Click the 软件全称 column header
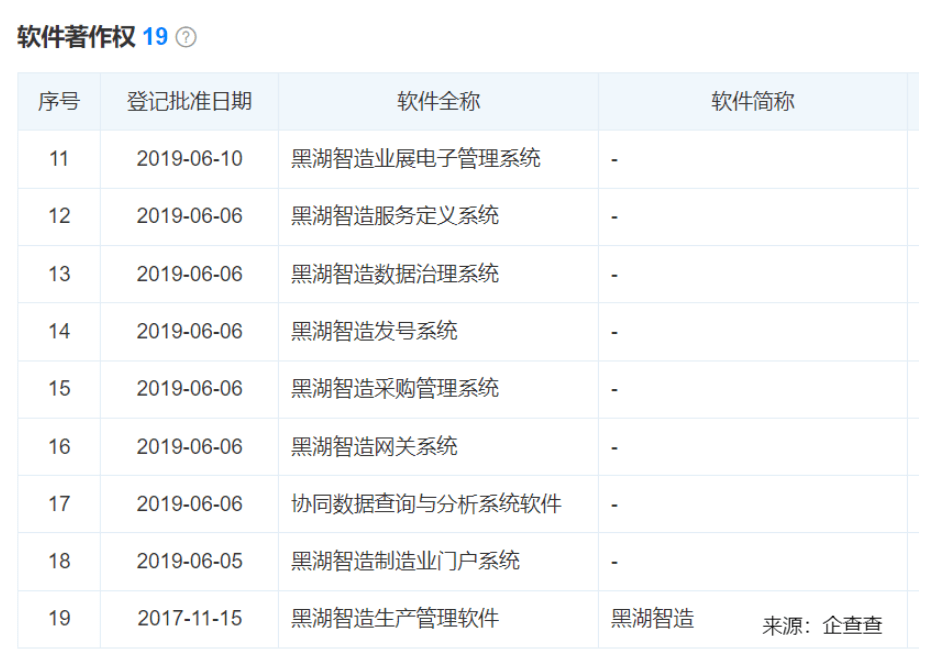The height and width of the screenshot is (657, 932). pyautogui.click(x=438, y=101)
